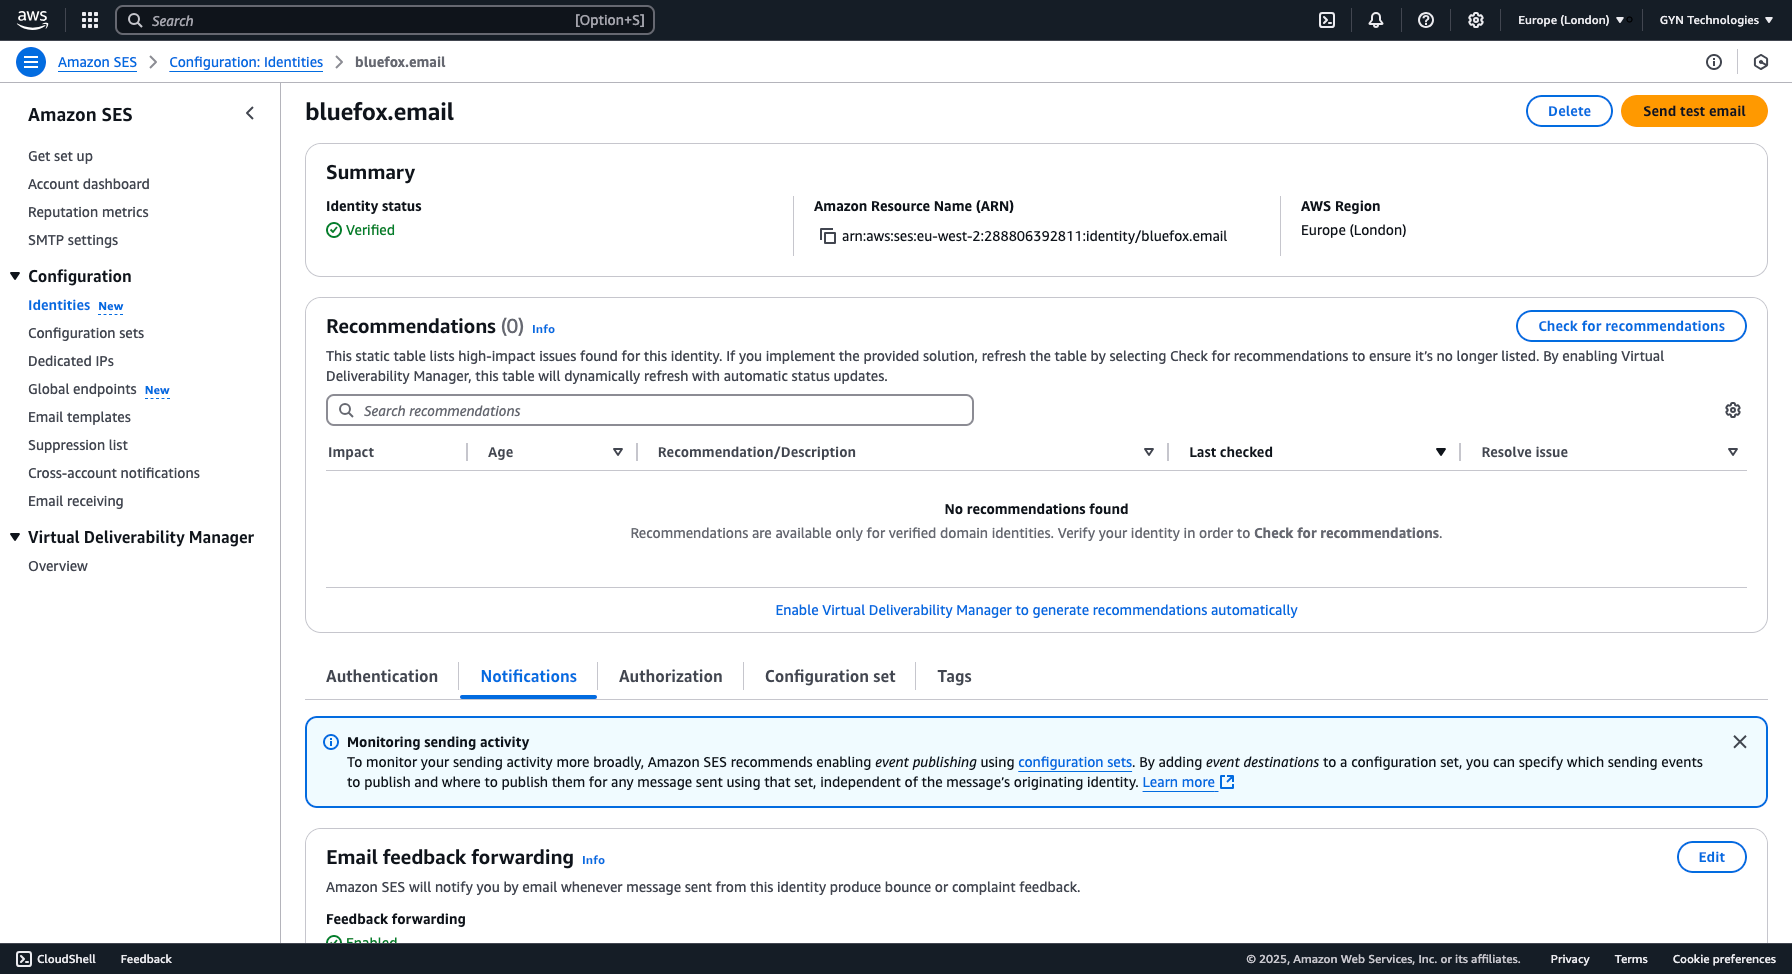This screenshot has height=974, width=1792.
Task: Open the account settings gear icon
Action: pyautogui.click(x=1476, y=20)
